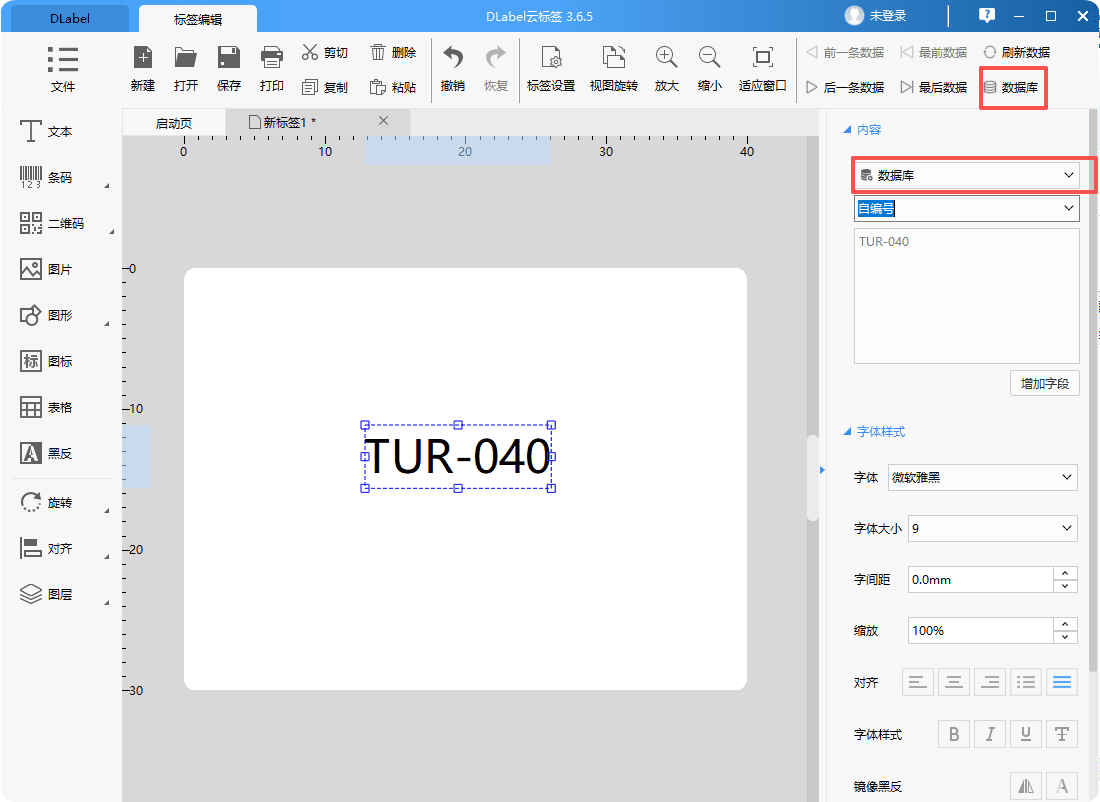
Task: Select the 条码 barcode tool
Action: pyautogui.click(x=46, y=178)
